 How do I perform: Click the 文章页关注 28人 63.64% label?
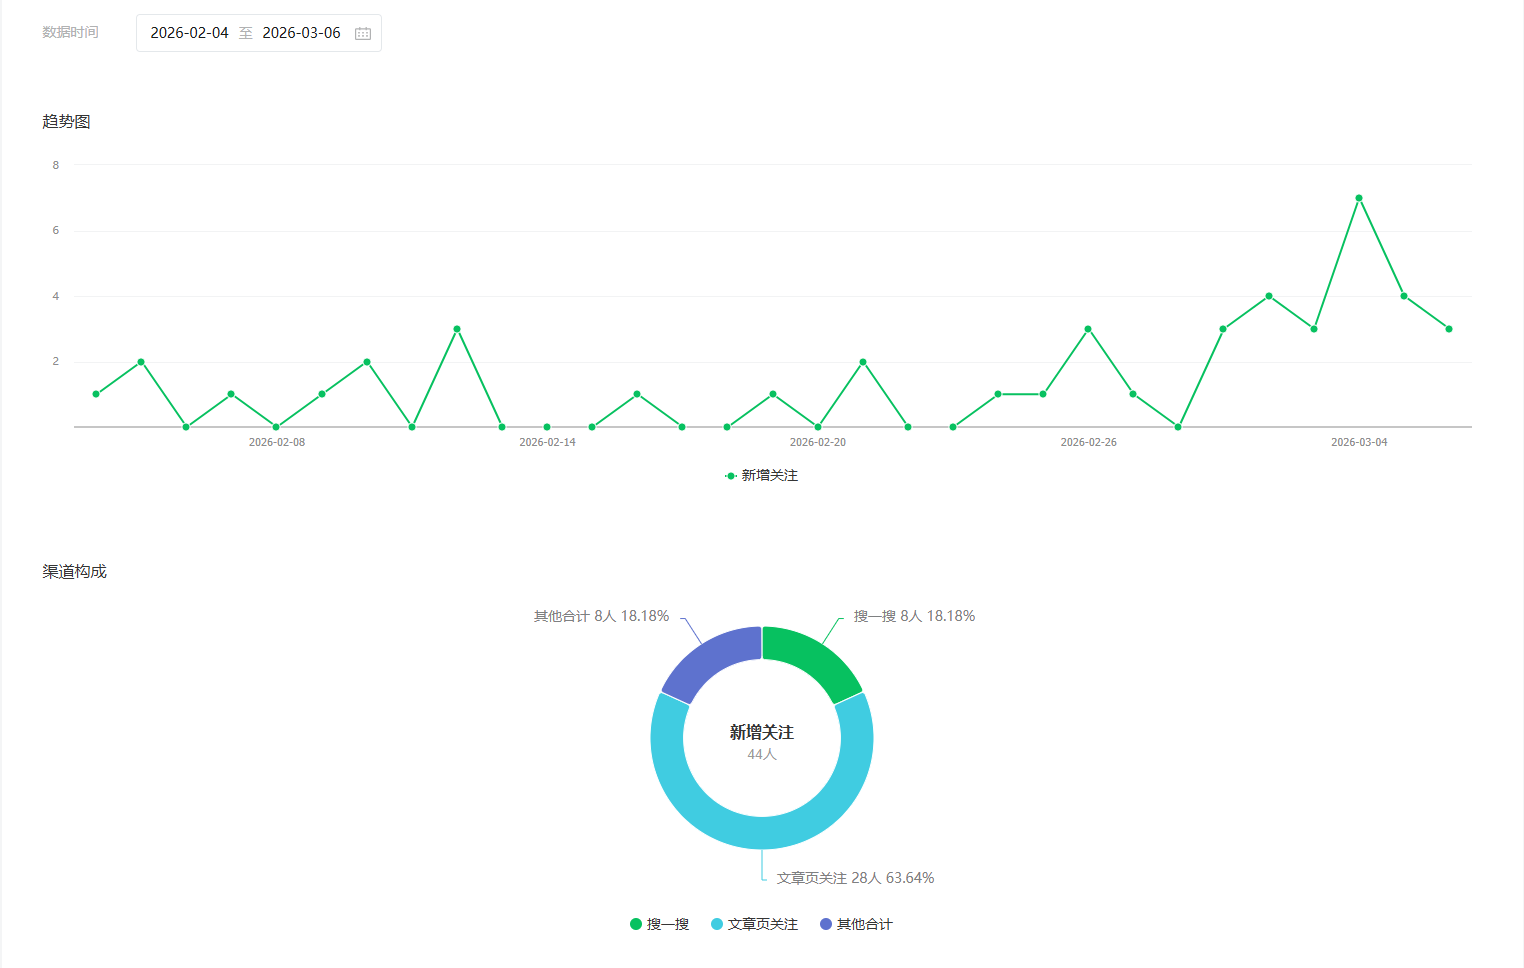click(855, 878)
